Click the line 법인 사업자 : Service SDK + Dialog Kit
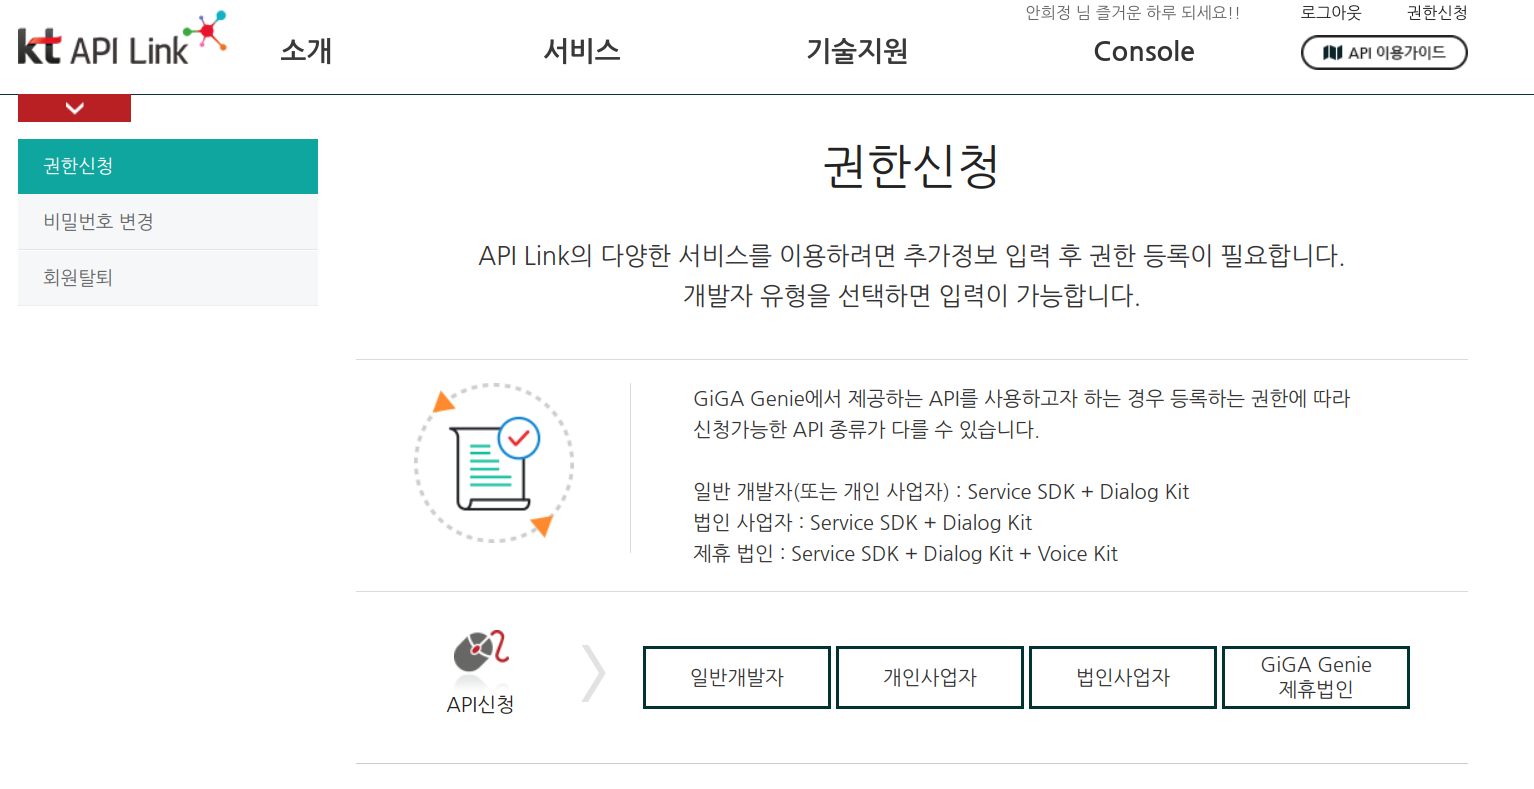This screenshot has height=789, width=1534. pyautogui.click(x=862, y=523)
